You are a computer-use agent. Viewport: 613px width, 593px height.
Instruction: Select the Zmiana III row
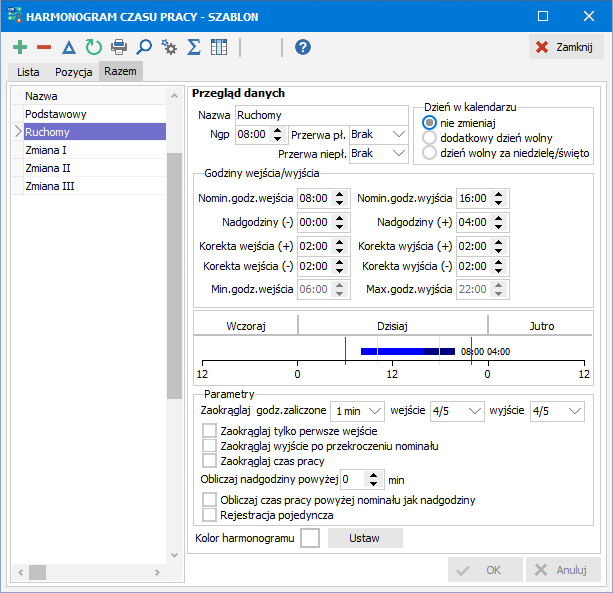[95, 186]
